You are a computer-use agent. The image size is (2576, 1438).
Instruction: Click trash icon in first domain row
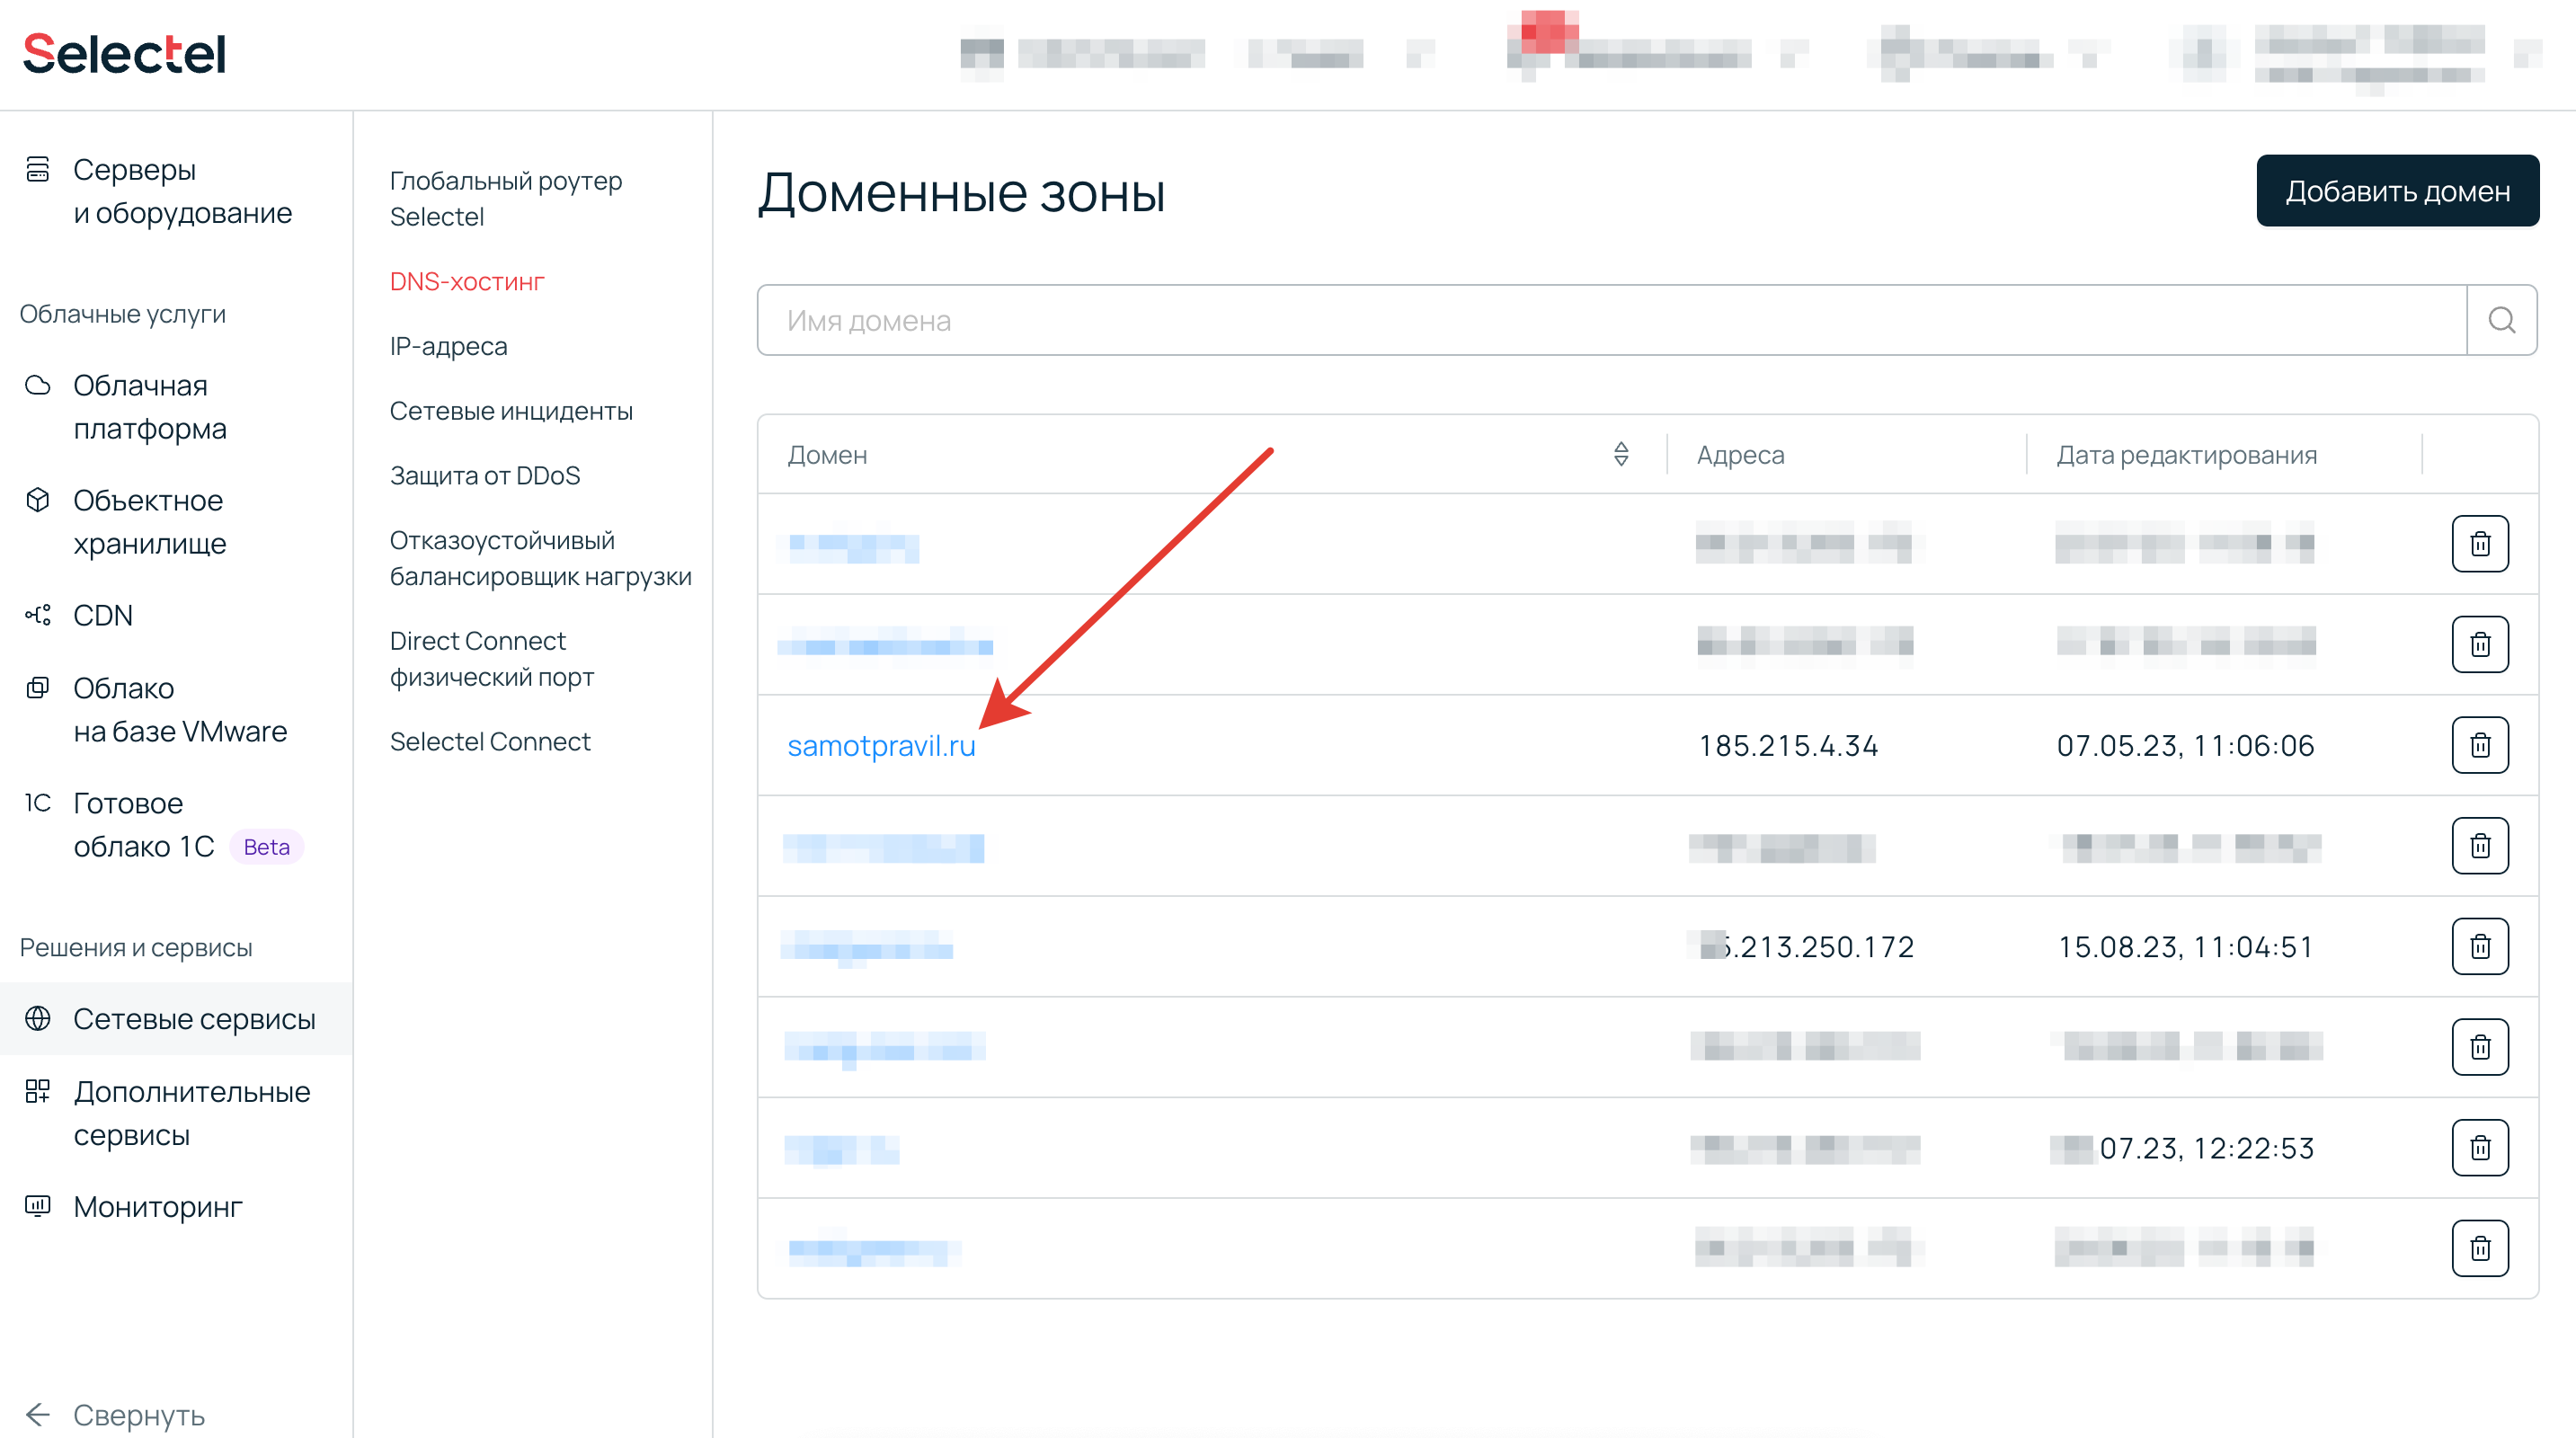point(2480,544)
